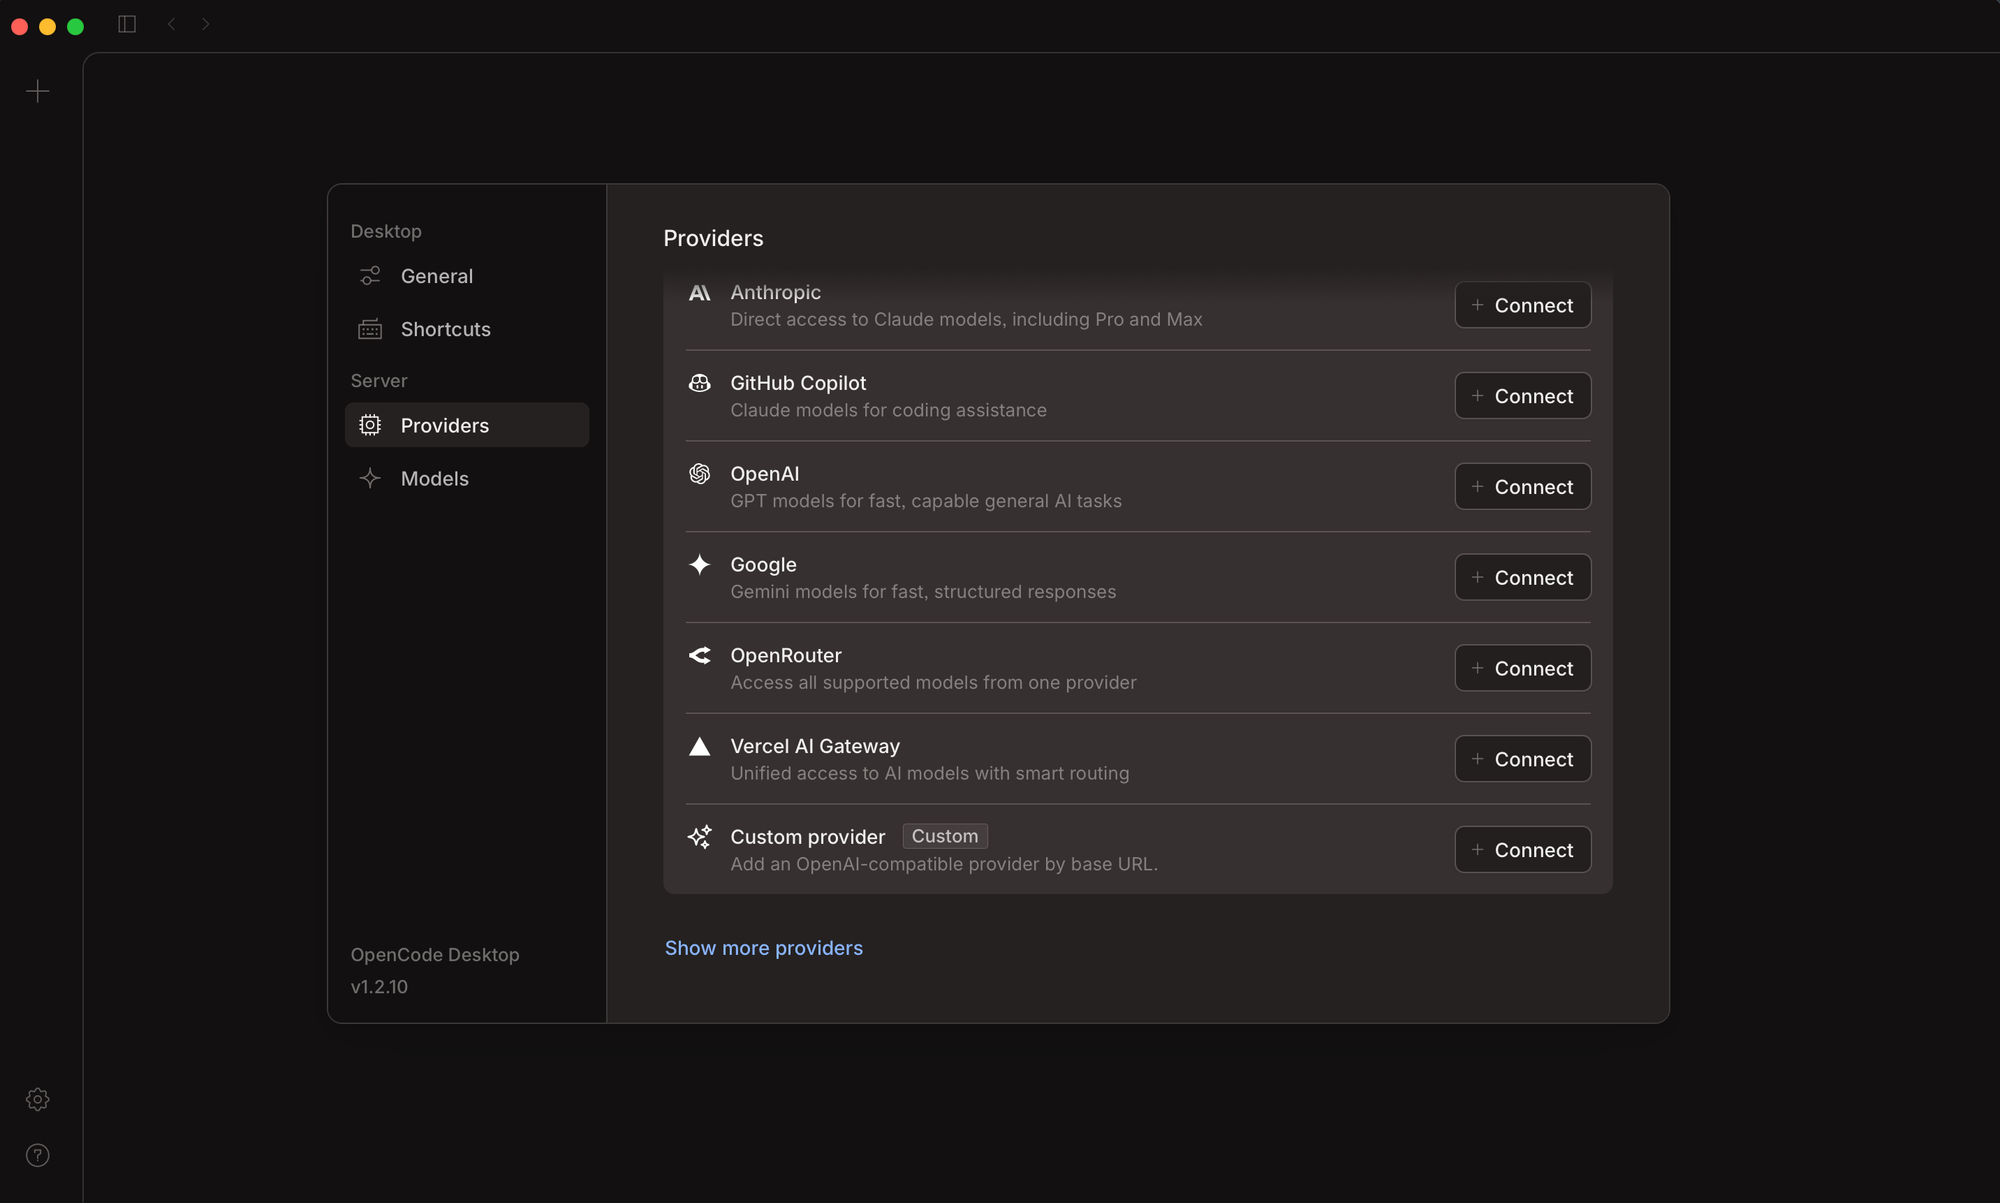
Task: Connect the Google provider
Action: tap(1522, 578)
